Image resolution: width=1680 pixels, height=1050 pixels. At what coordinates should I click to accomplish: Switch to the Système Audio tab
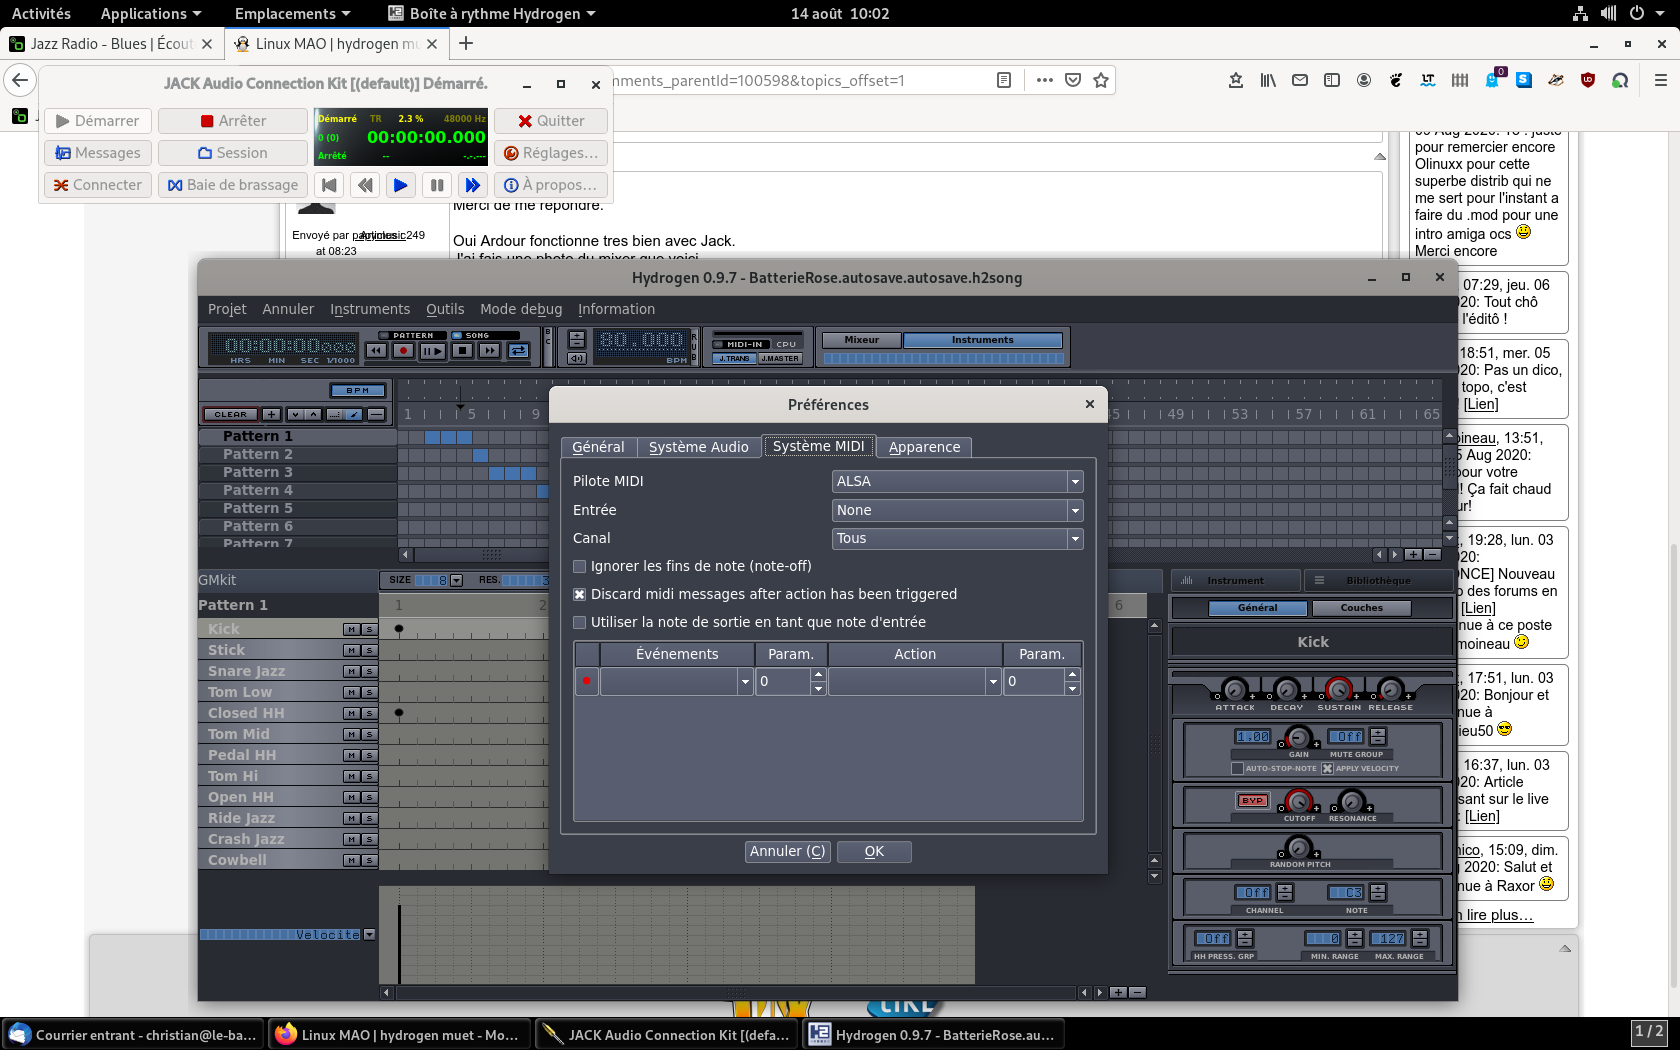pyautogui.click(x=698, y=447)
